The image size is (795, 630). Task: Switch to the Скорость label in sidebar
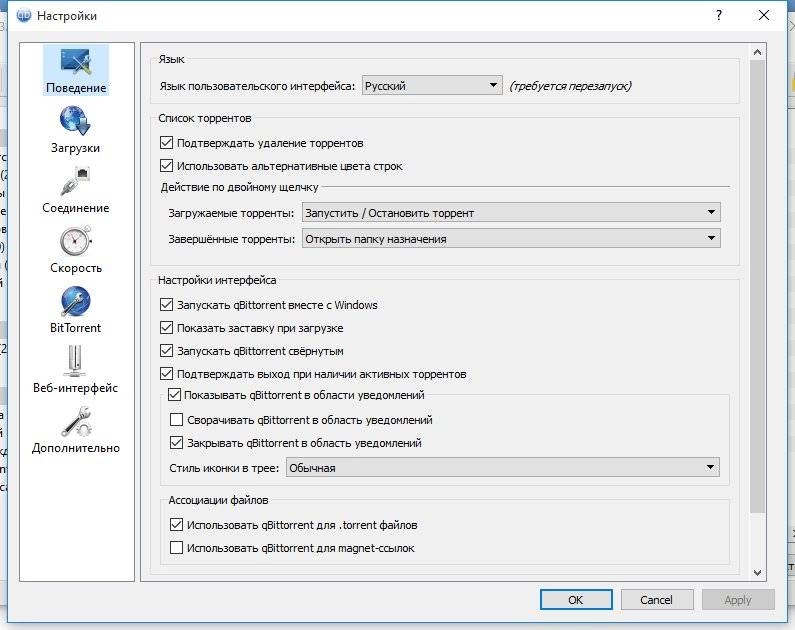[x=76, y=268]
